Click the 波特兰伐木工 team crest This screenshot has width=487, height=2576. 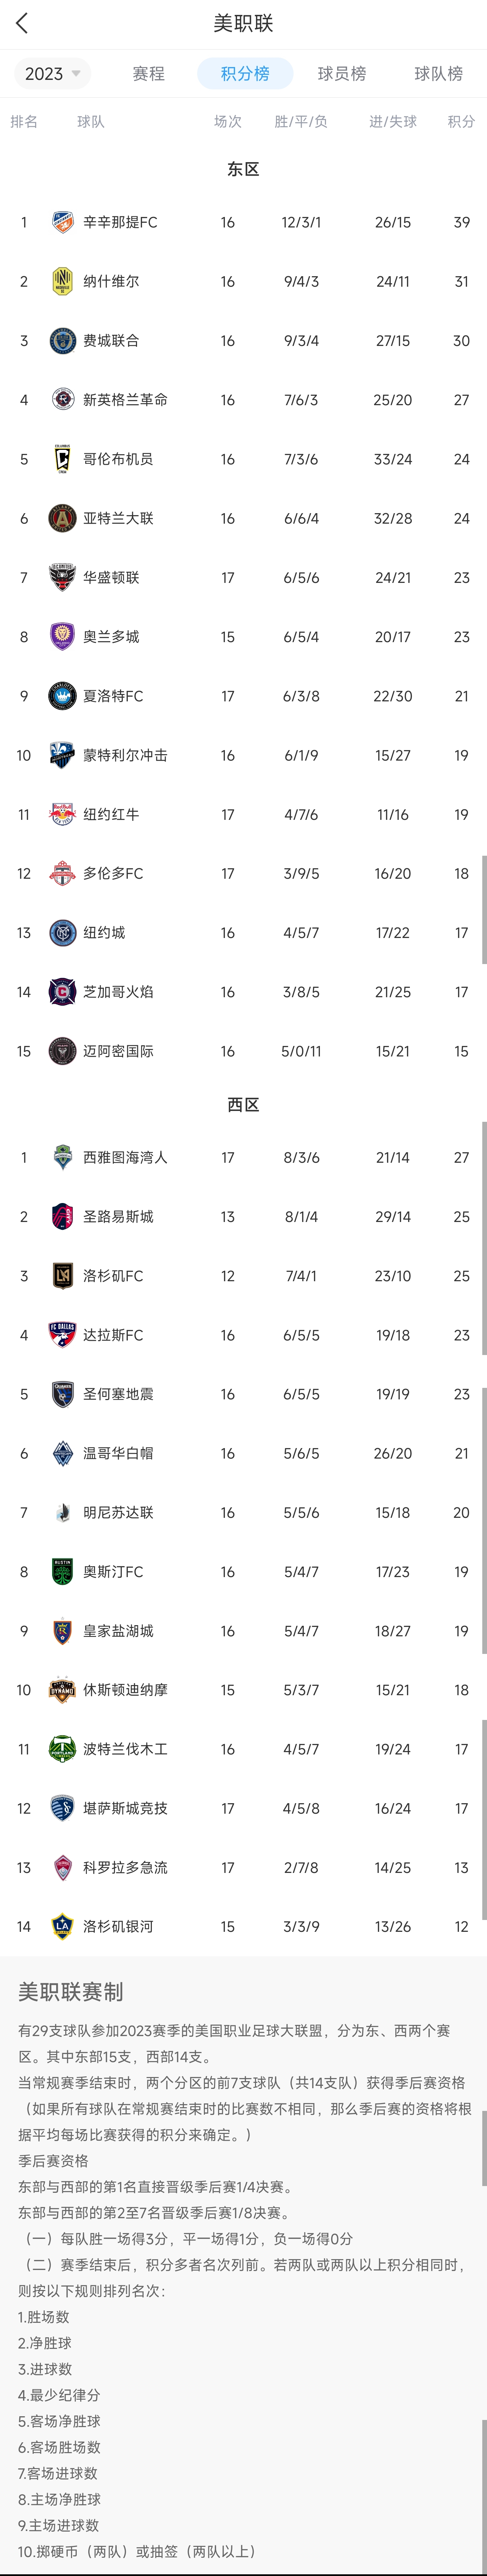pos(62,1749)
